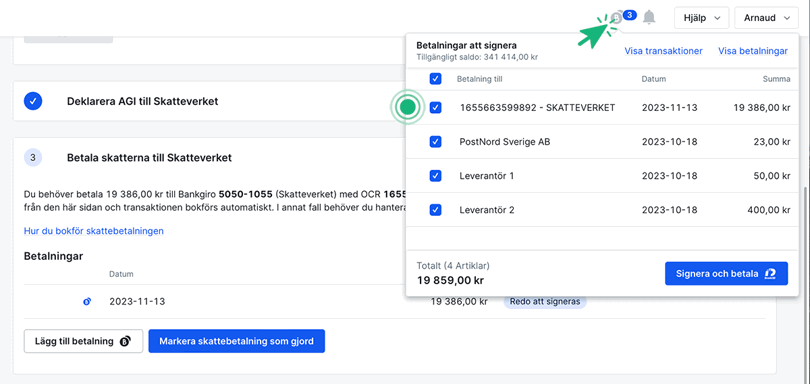Toggle the select-all checkbox in payments header
This screenshot has width=810, height=384.
(435, 79)
